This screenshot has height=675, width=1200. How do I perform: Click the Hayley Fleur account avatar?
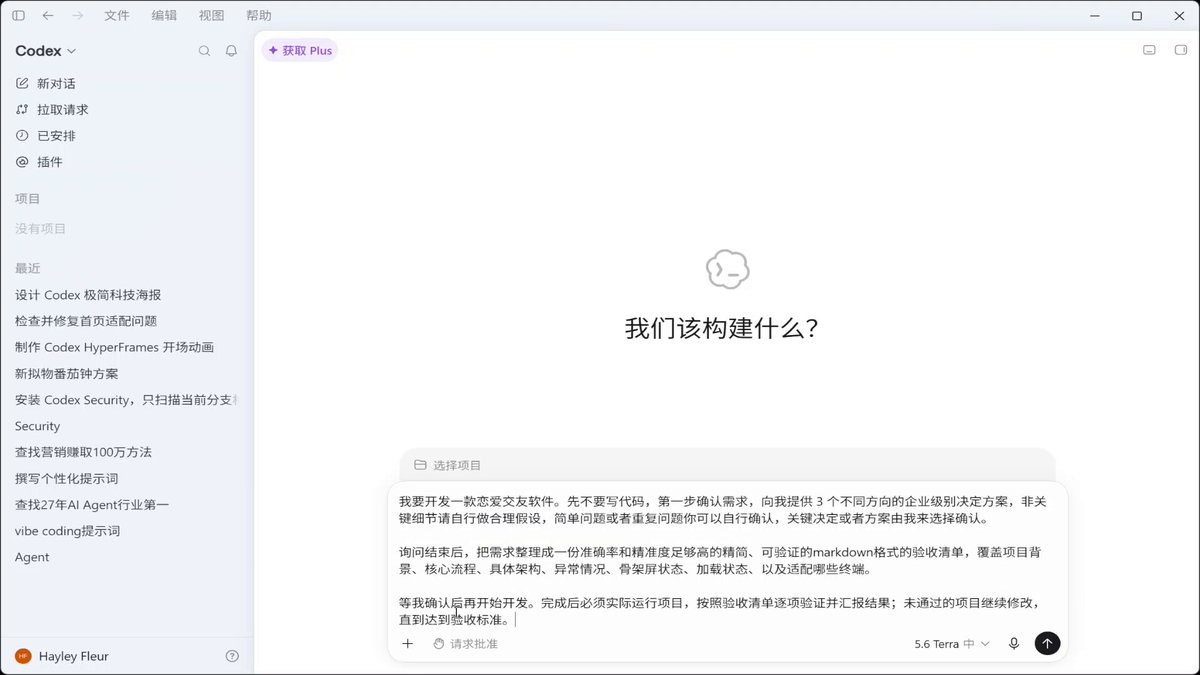coord(23,656)
